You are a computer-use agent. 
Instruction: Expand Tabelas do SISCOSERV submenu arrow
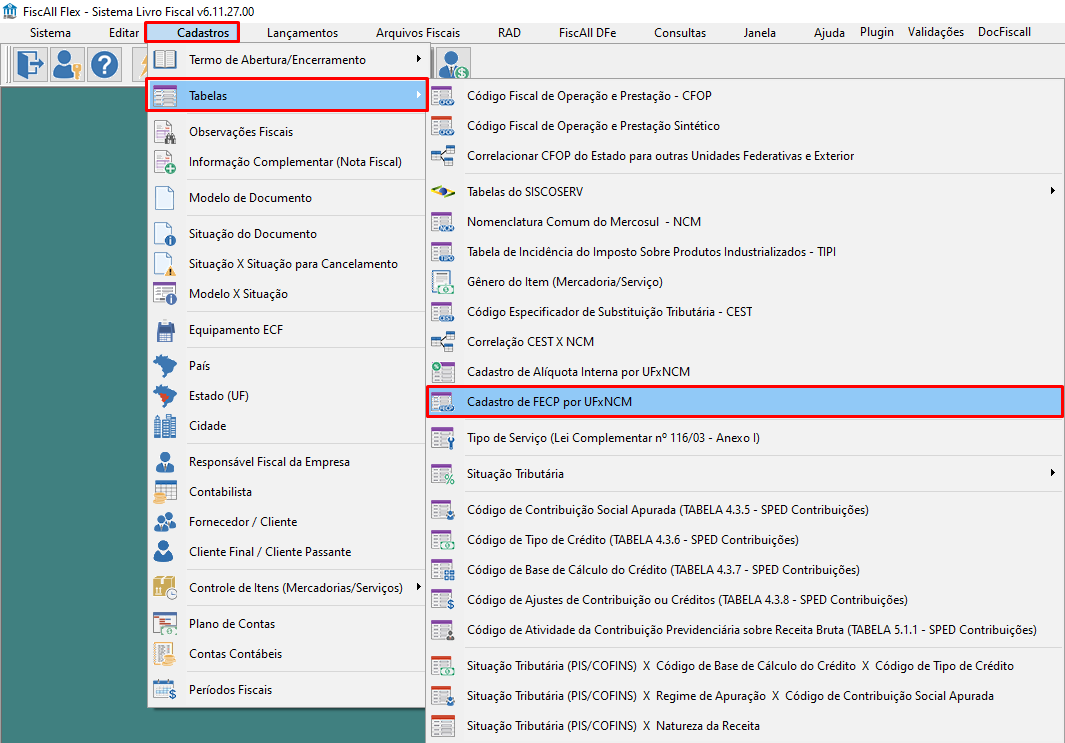point(1053,191)
